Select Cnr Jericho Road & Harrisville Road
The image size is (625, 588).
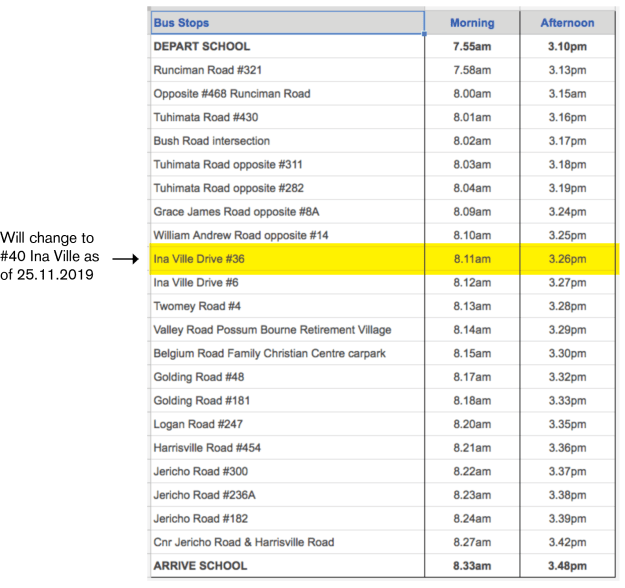[x=244, y=542]
